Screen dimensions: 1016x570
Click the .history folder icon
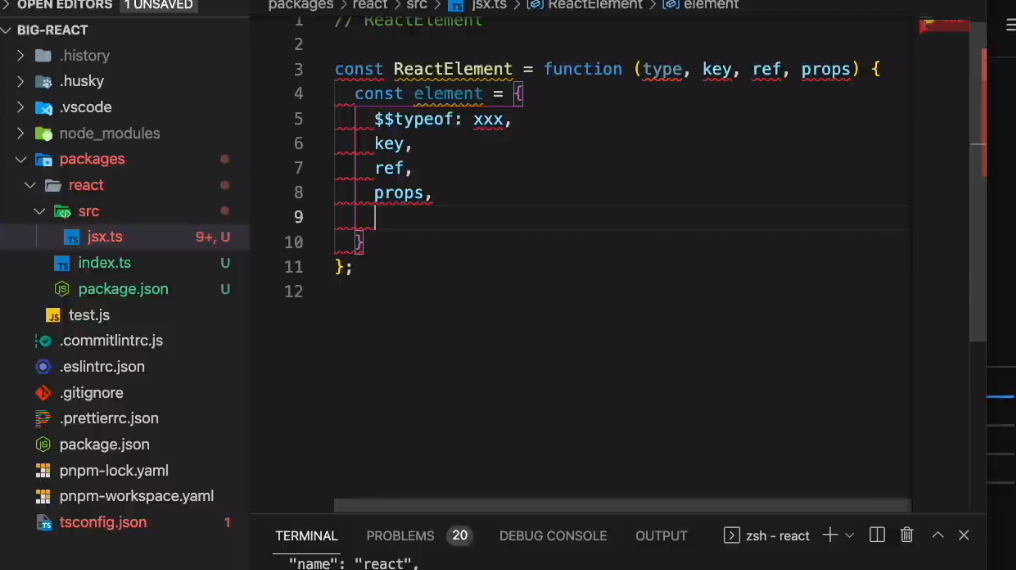(x=43, y=56)
